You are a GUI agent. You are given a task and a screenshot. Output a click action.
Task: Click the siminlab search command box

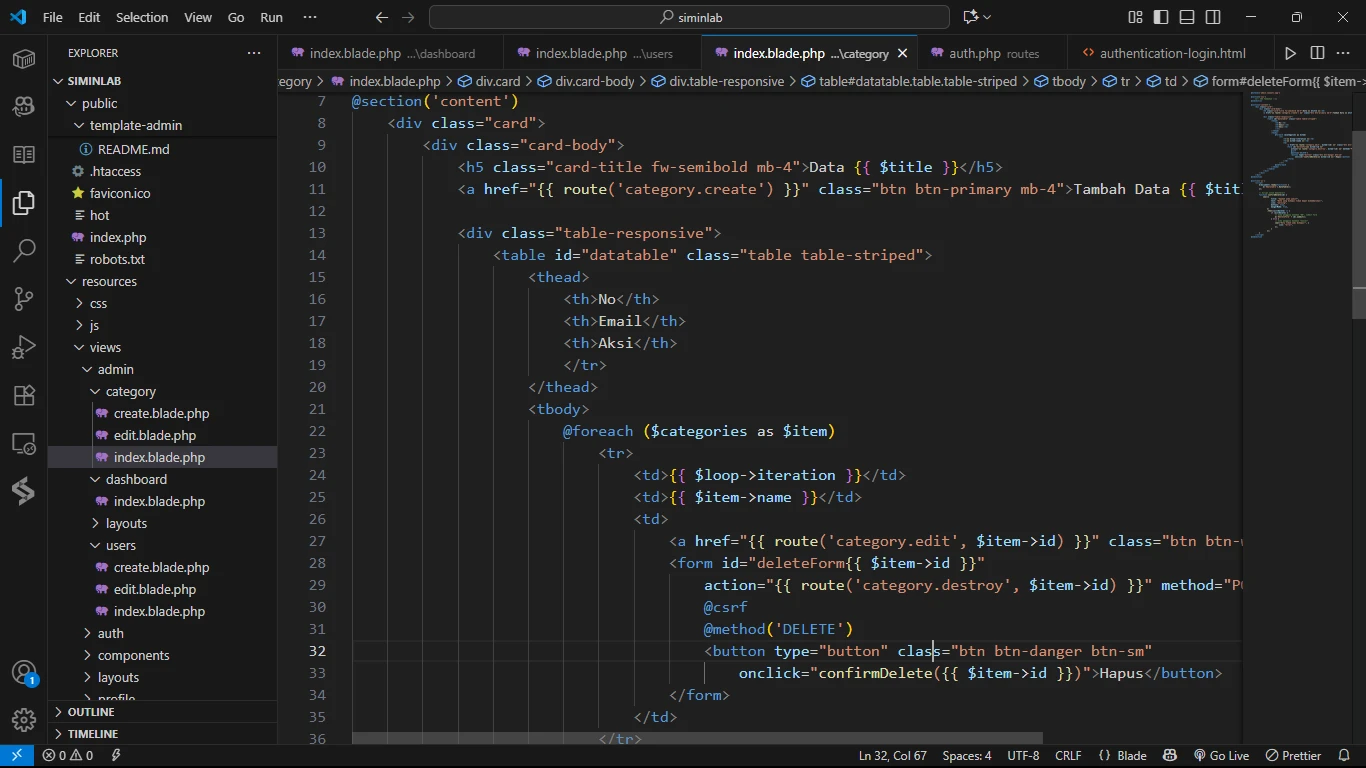point(689,17)
